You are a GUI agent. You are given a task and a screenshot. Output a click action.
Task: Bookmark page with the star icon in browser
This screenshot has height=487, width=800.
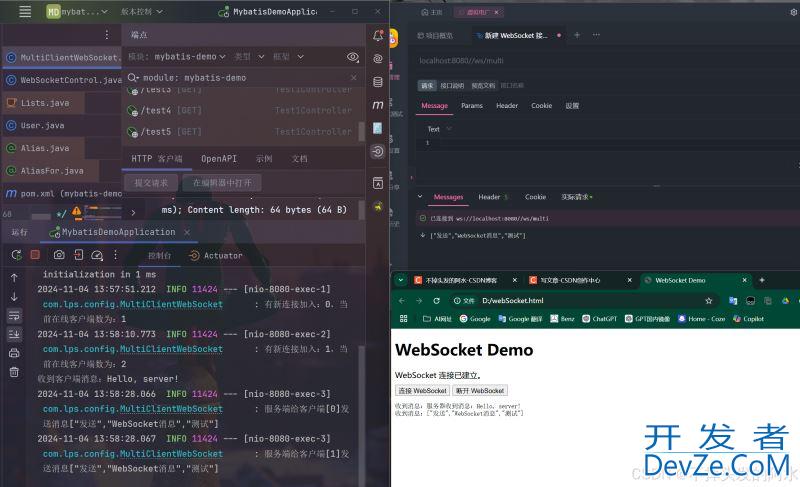pyautogui.click(x=709, y=301)
